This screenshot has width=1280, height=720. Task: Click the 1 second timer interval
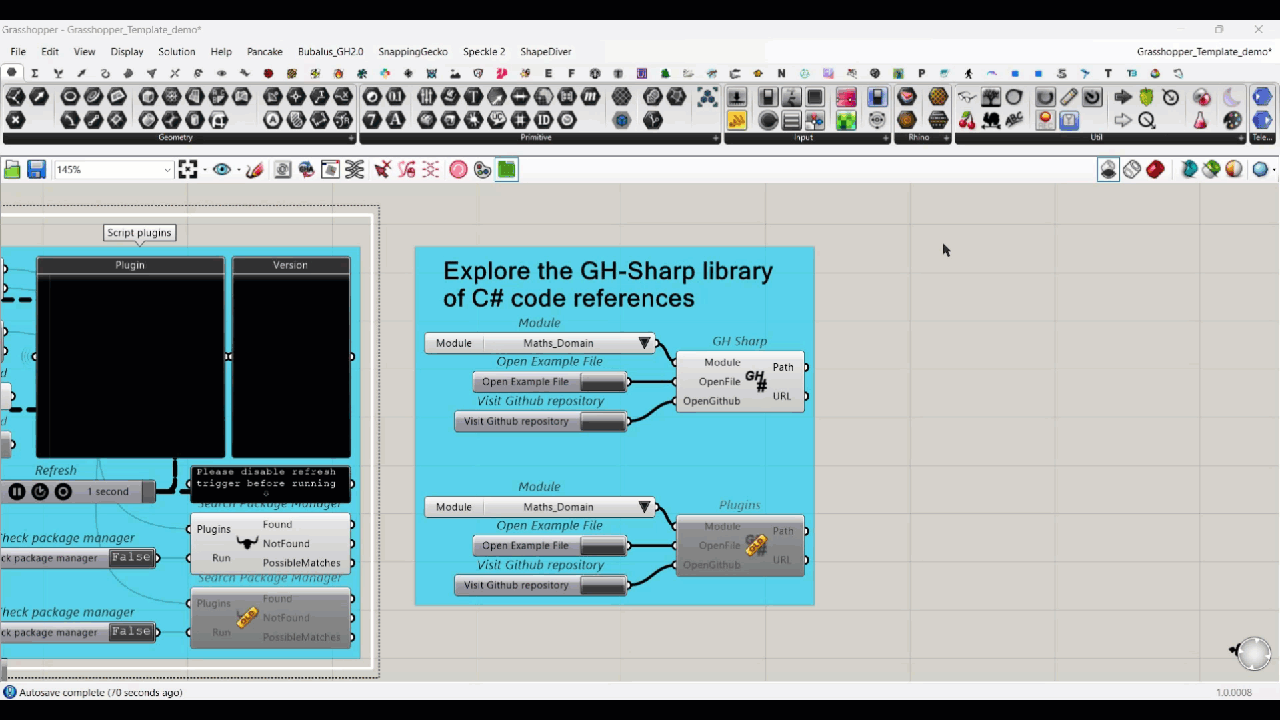point(108,491)
